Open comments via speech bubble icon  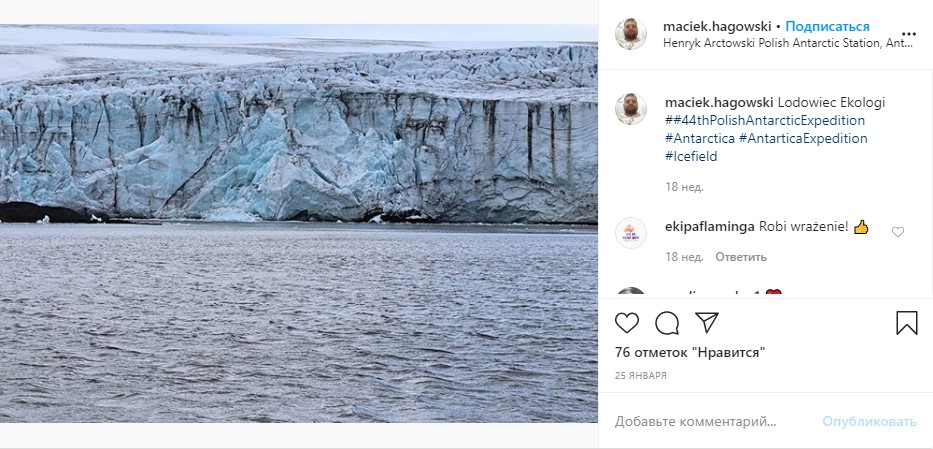coord(667,323)
